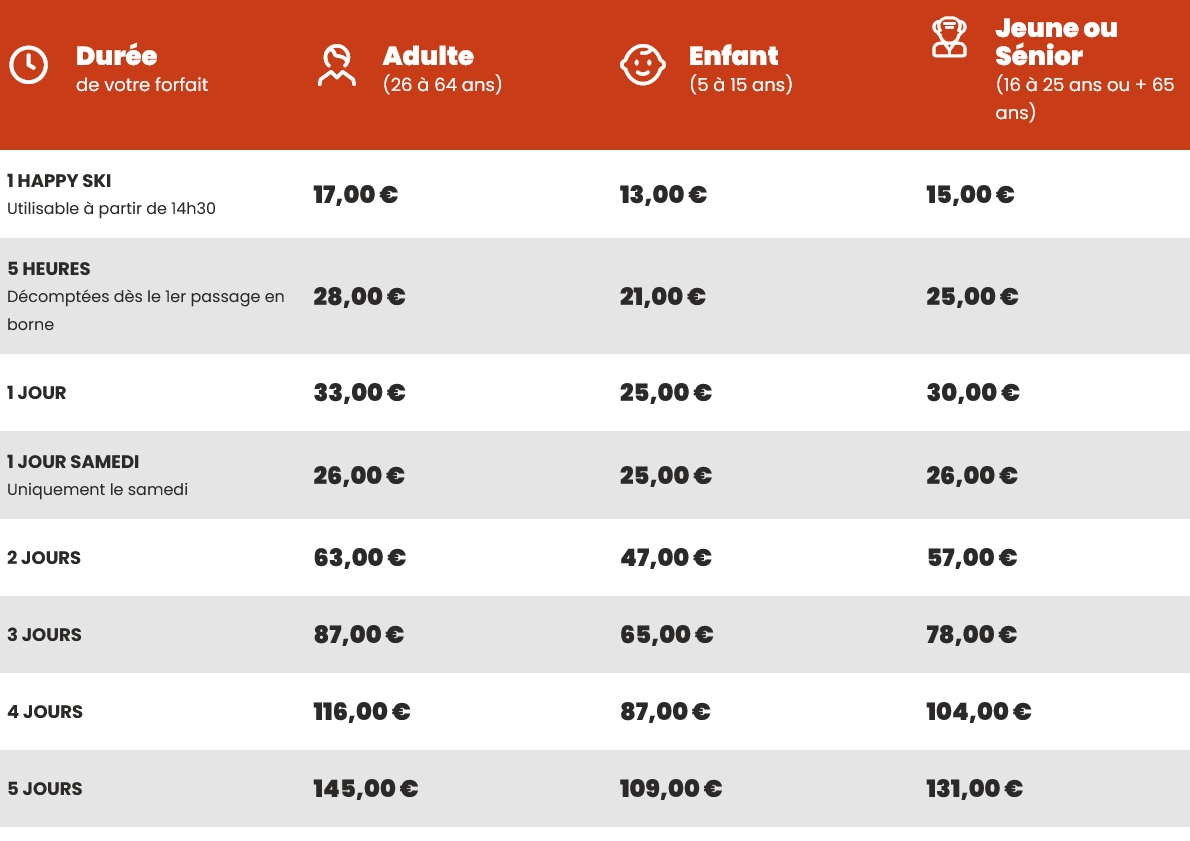Click 'Uniquement le samedi' subtitle text
This screenshot has height=841, width=1190.
click(x=97, y=490)
